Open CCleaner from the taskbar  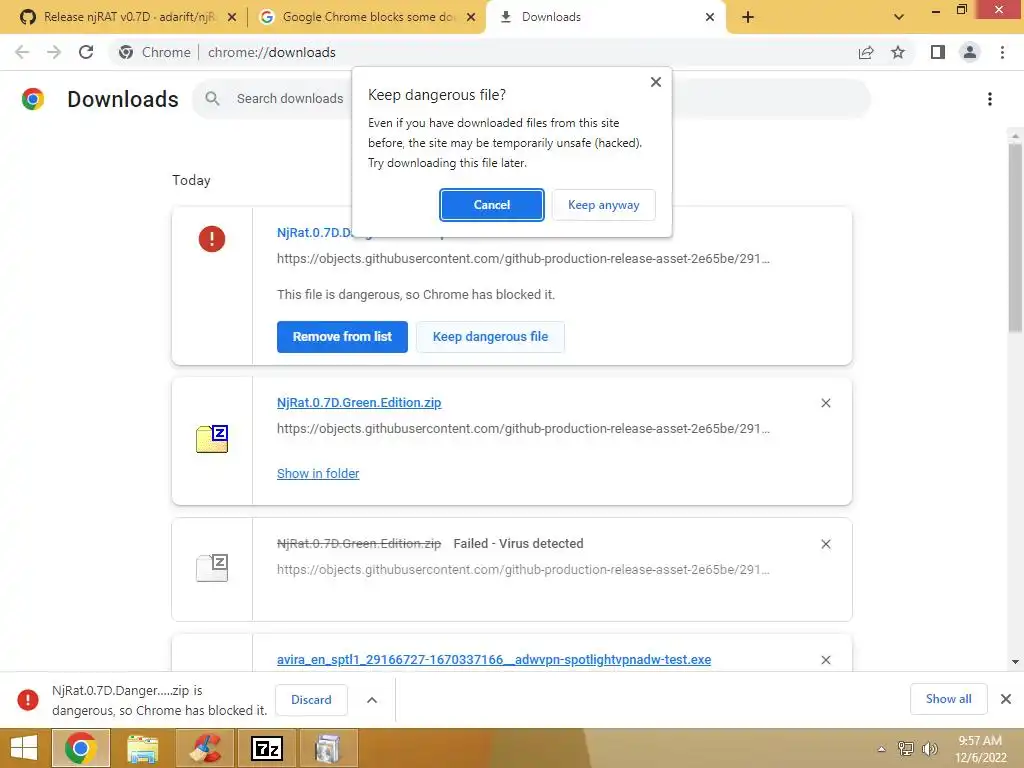coord(205,748)
